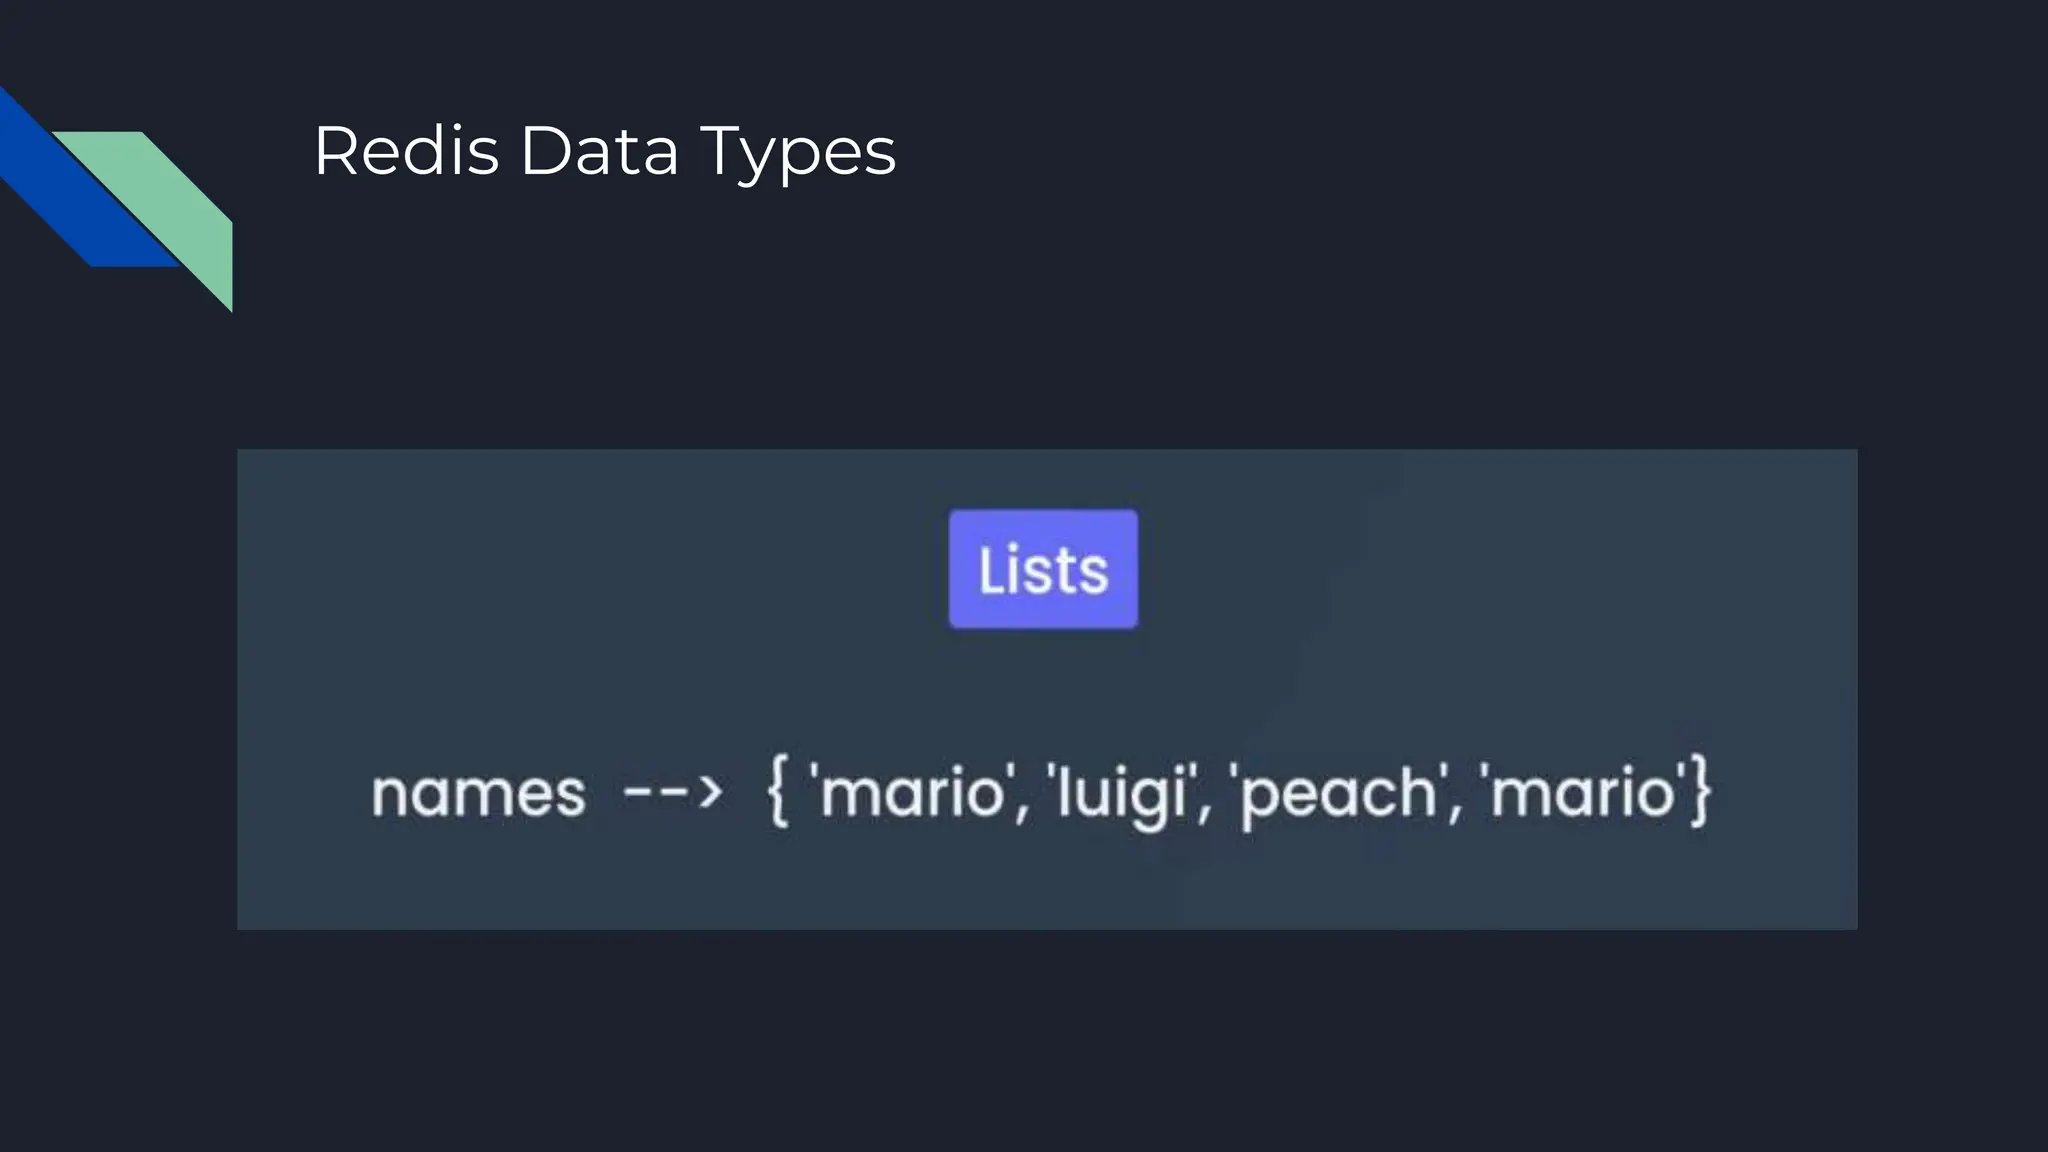Select the slide title Redis Data Types
This screenshot has width=2048, height=1152.
point(605,152)
